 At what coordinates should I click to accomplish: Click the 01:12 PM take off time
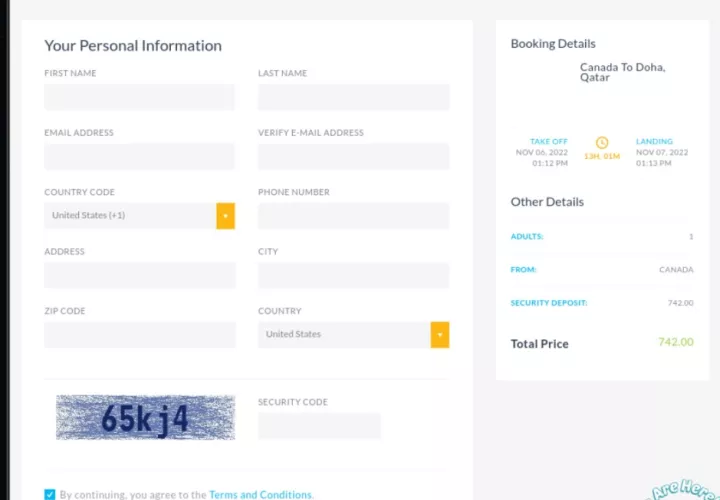[550, 163]
